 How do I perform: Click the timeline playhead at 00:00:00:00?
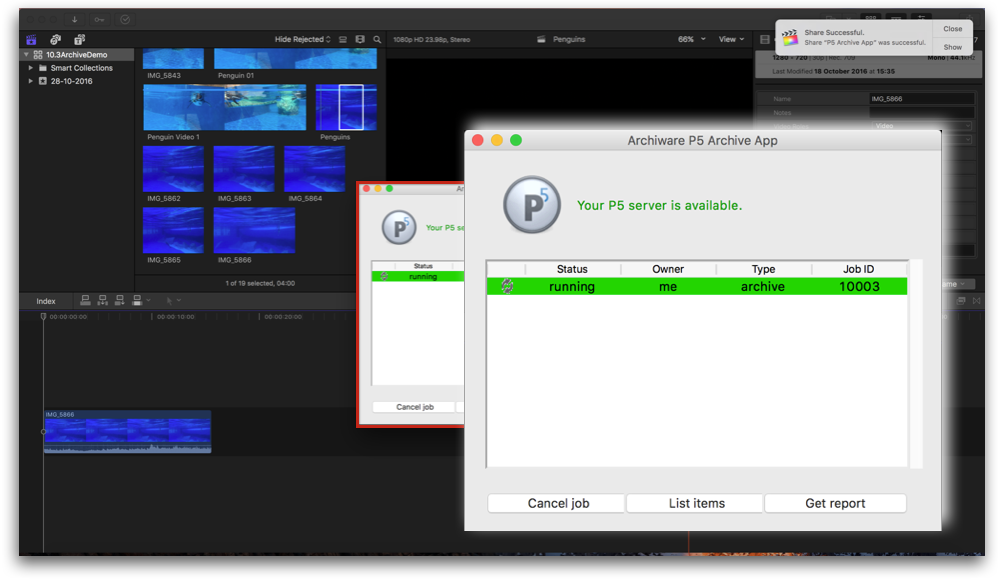44,316
